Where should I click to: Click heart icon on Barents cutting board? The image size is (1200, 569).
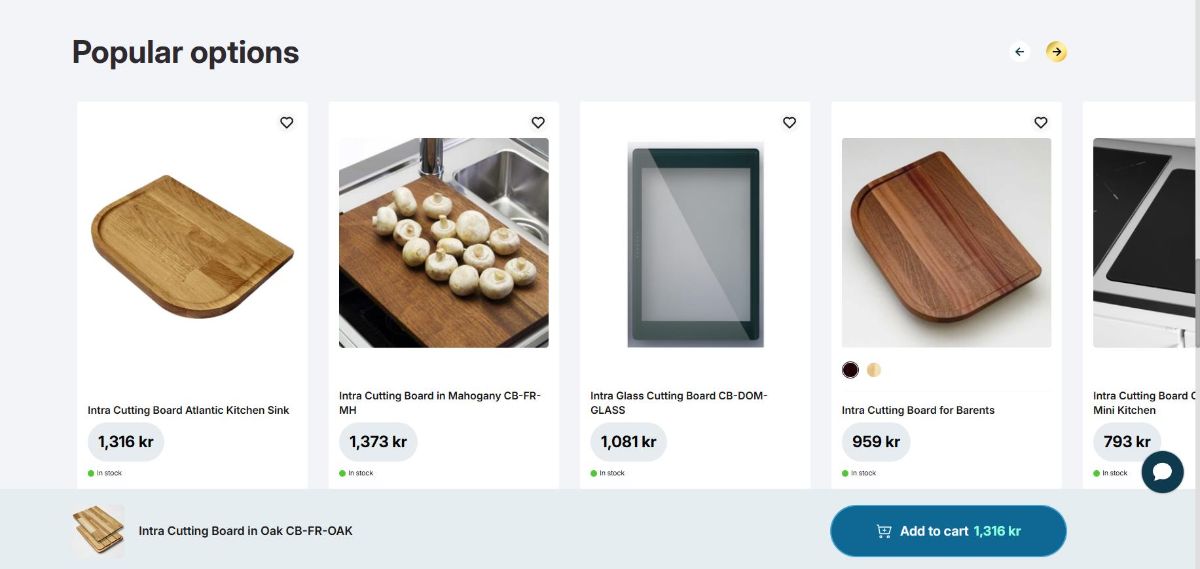[1041, 122]
